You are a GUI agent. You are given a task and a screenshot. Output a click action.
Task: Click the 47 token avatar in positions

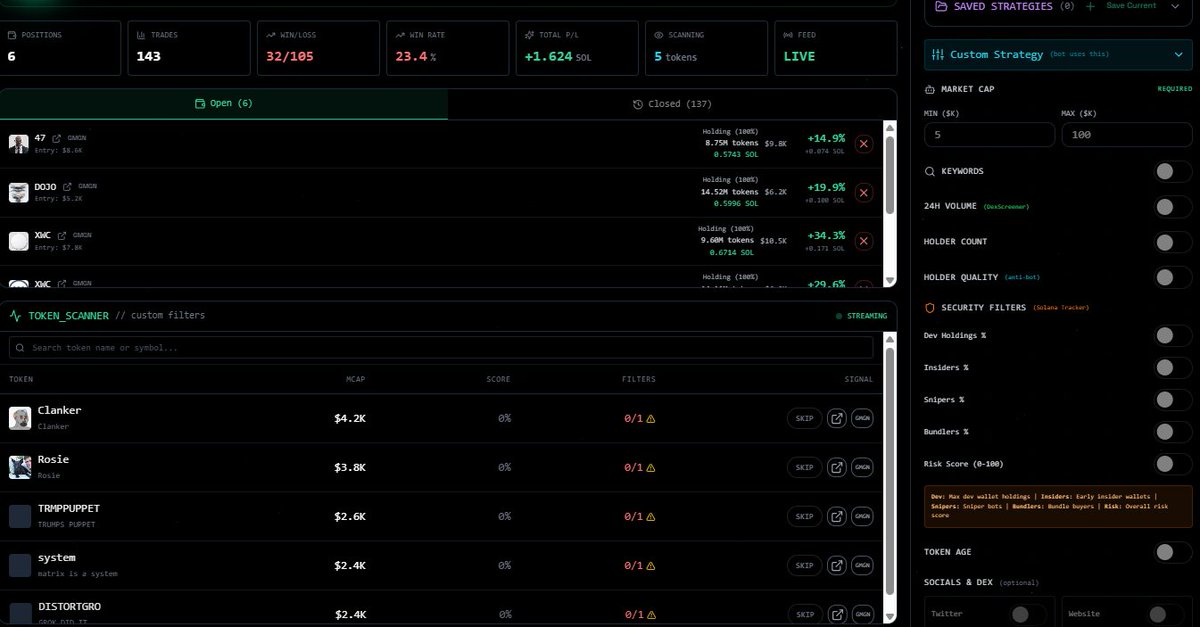pos(18,144)
